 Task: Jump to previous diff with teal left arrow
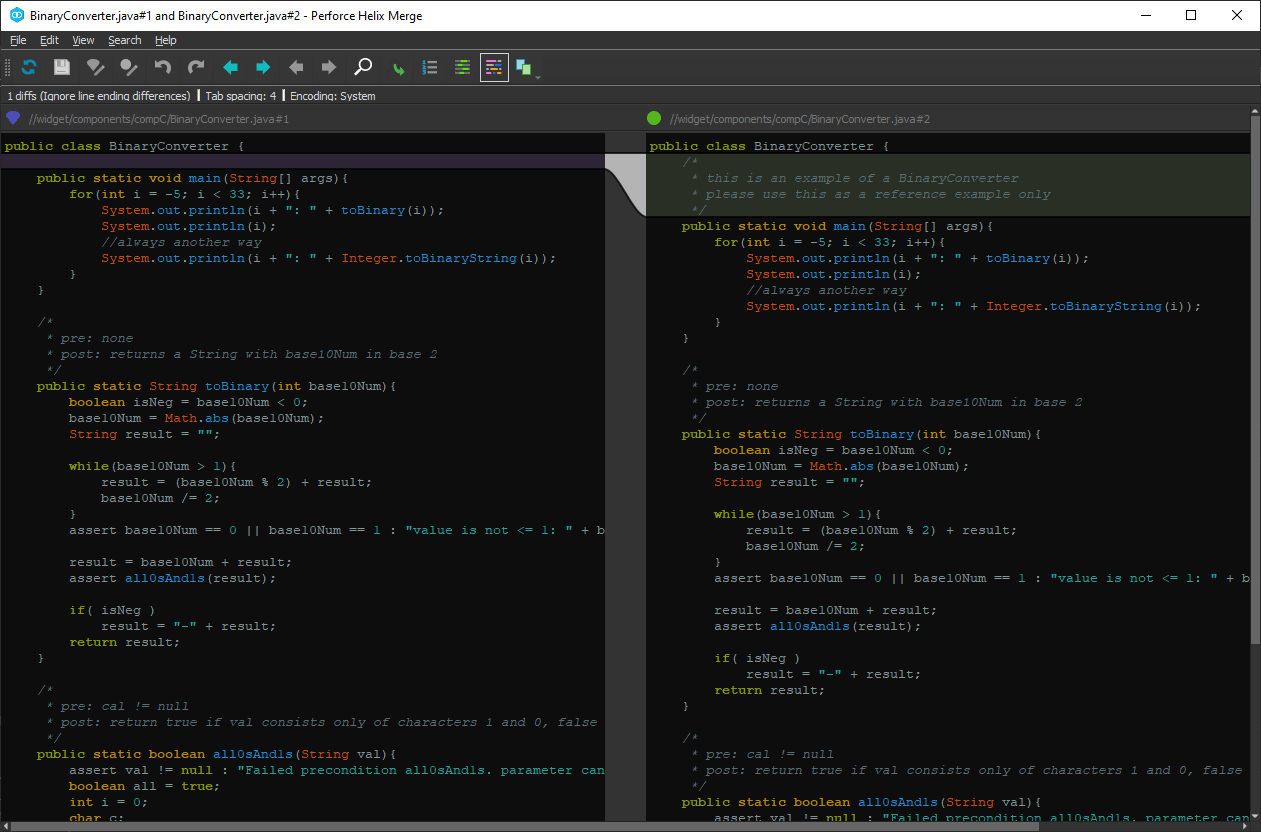click(230, 67)
